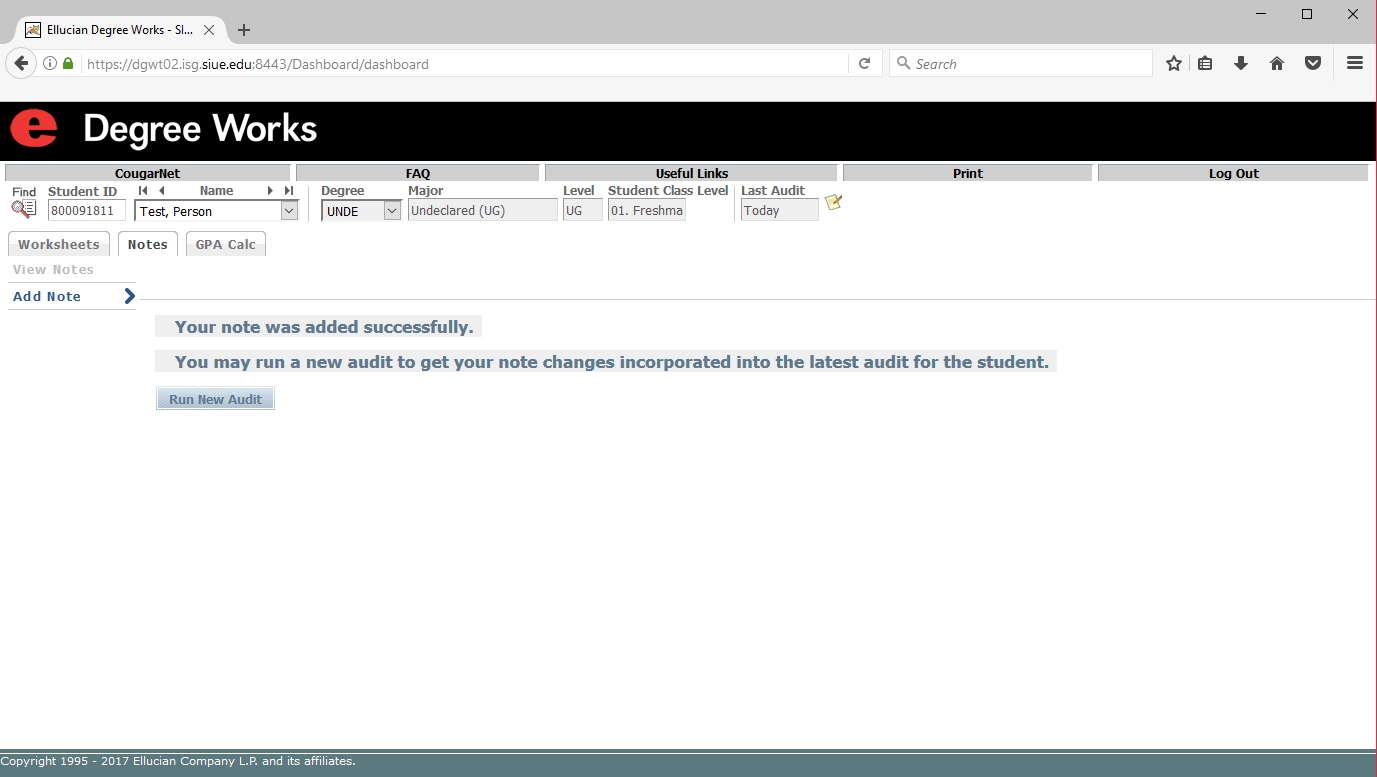Expand the Degree dropdown showing UNDE
The width and height of the screenshot is (1377, 777).
point(391,211)
